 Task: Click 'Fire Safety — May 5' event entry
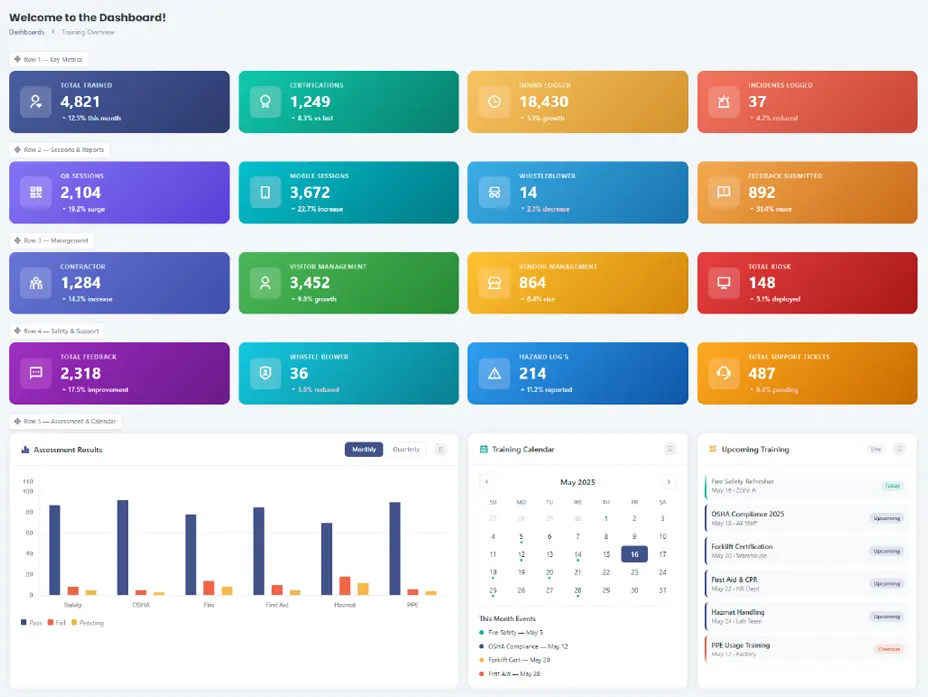[511, 633]
